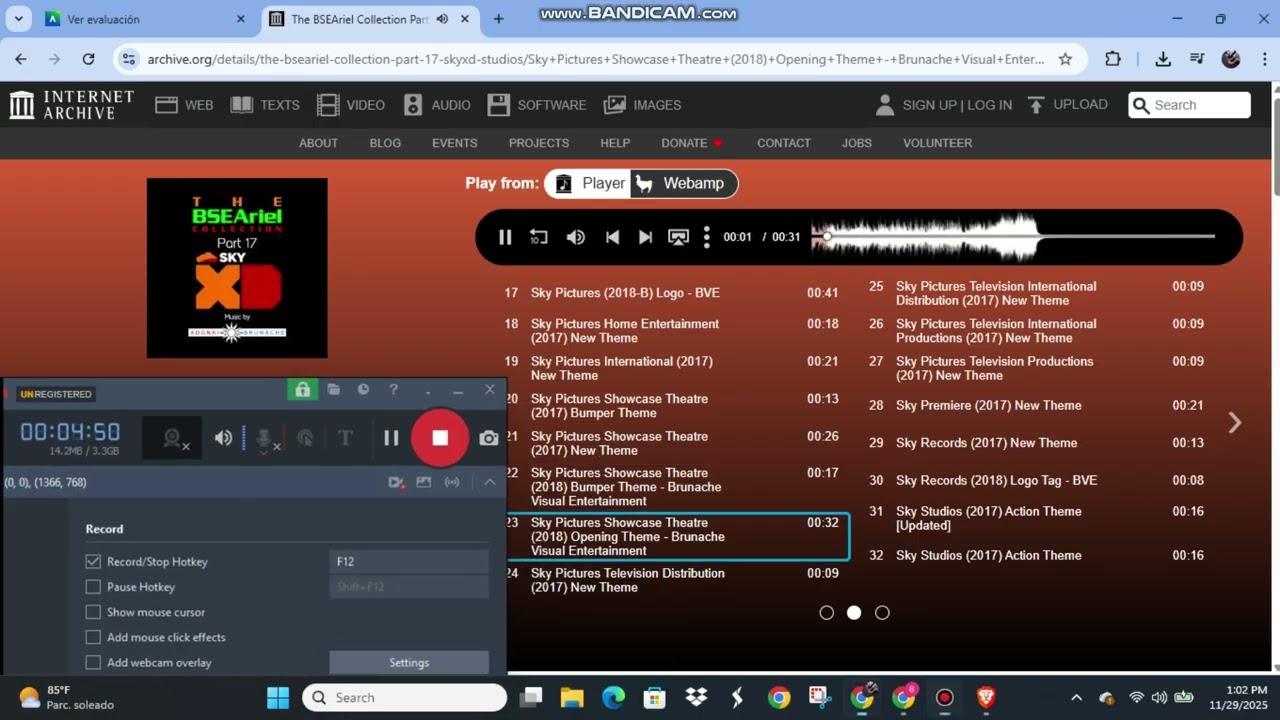The width and height of the screenshot is (1280, 720).
Task: Open Chrome extensions puzzle icon
Action: (1112, 59)
